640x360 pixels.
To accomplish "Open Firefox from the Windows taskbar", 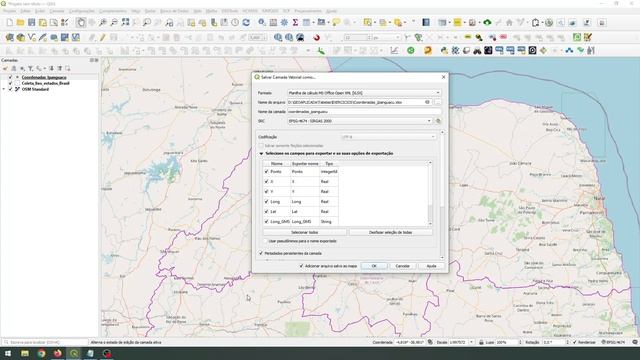I will [x=58, y=353].
